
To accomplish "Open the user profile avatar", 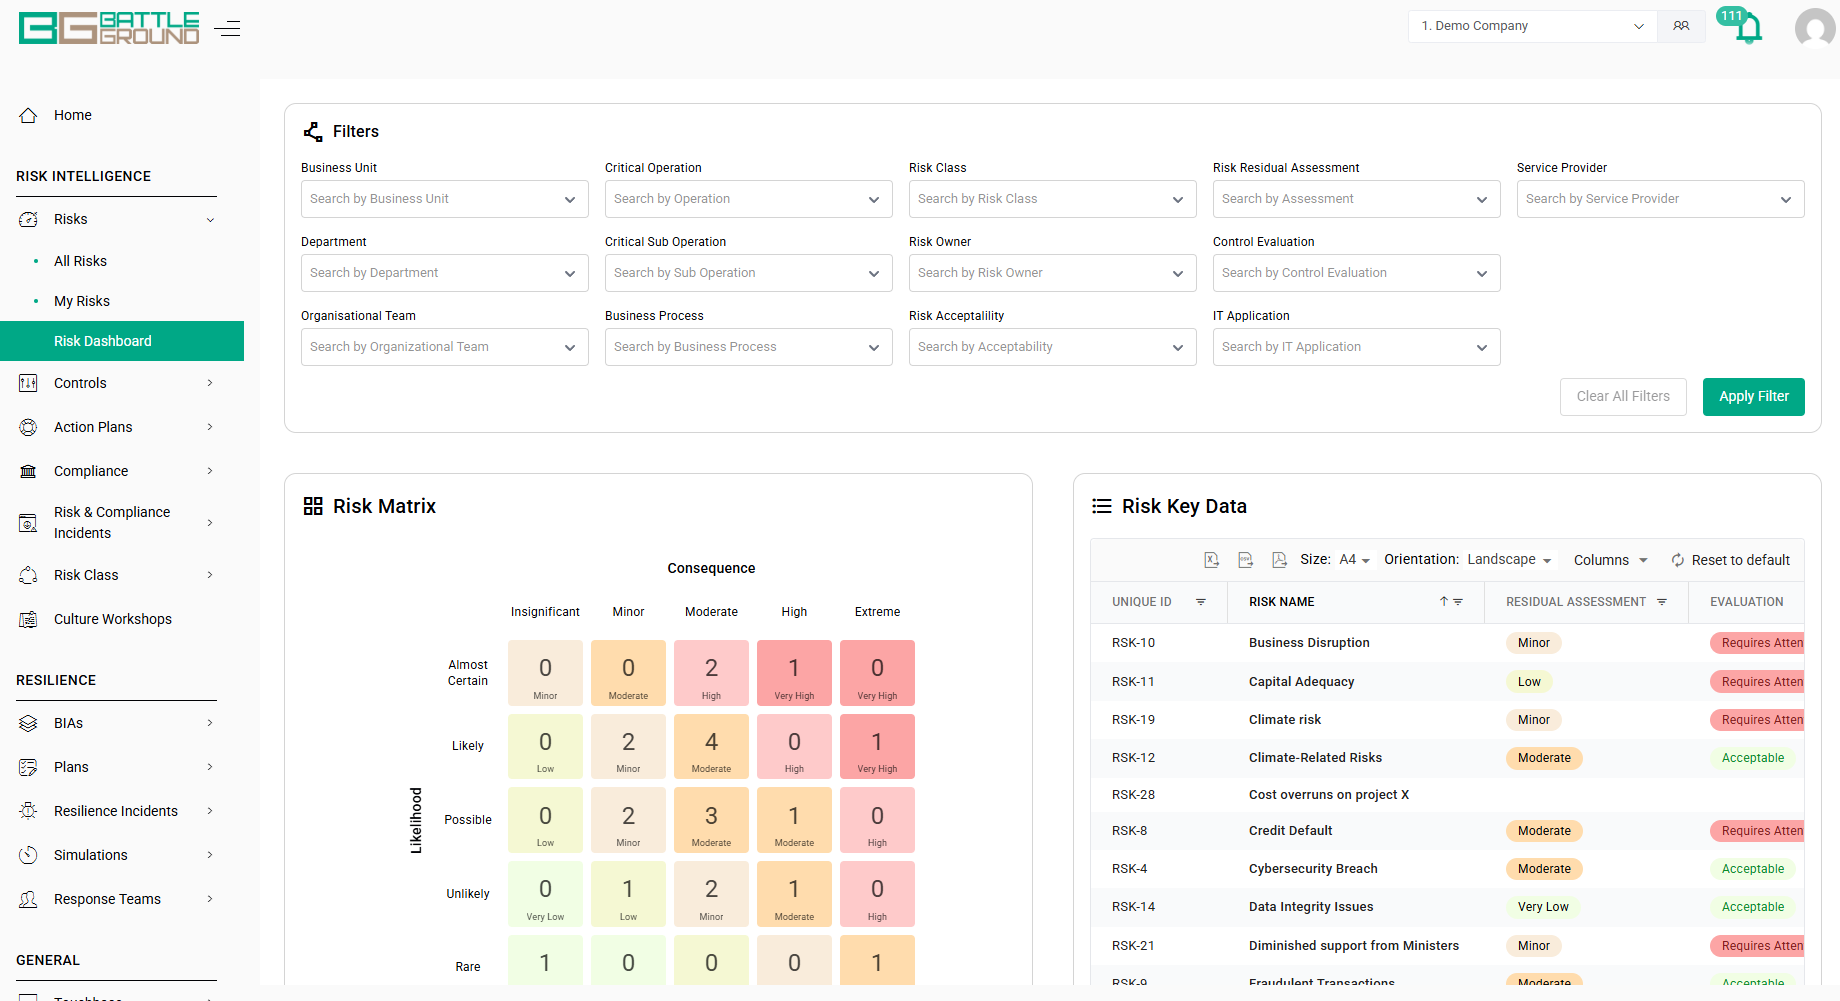I will [1815, 28].
